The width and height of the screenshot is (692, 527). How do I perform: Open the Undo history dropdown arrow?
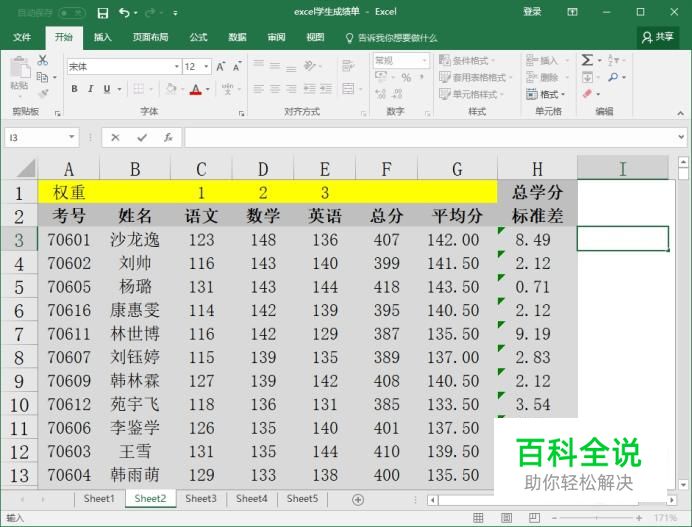coord(135,13)
